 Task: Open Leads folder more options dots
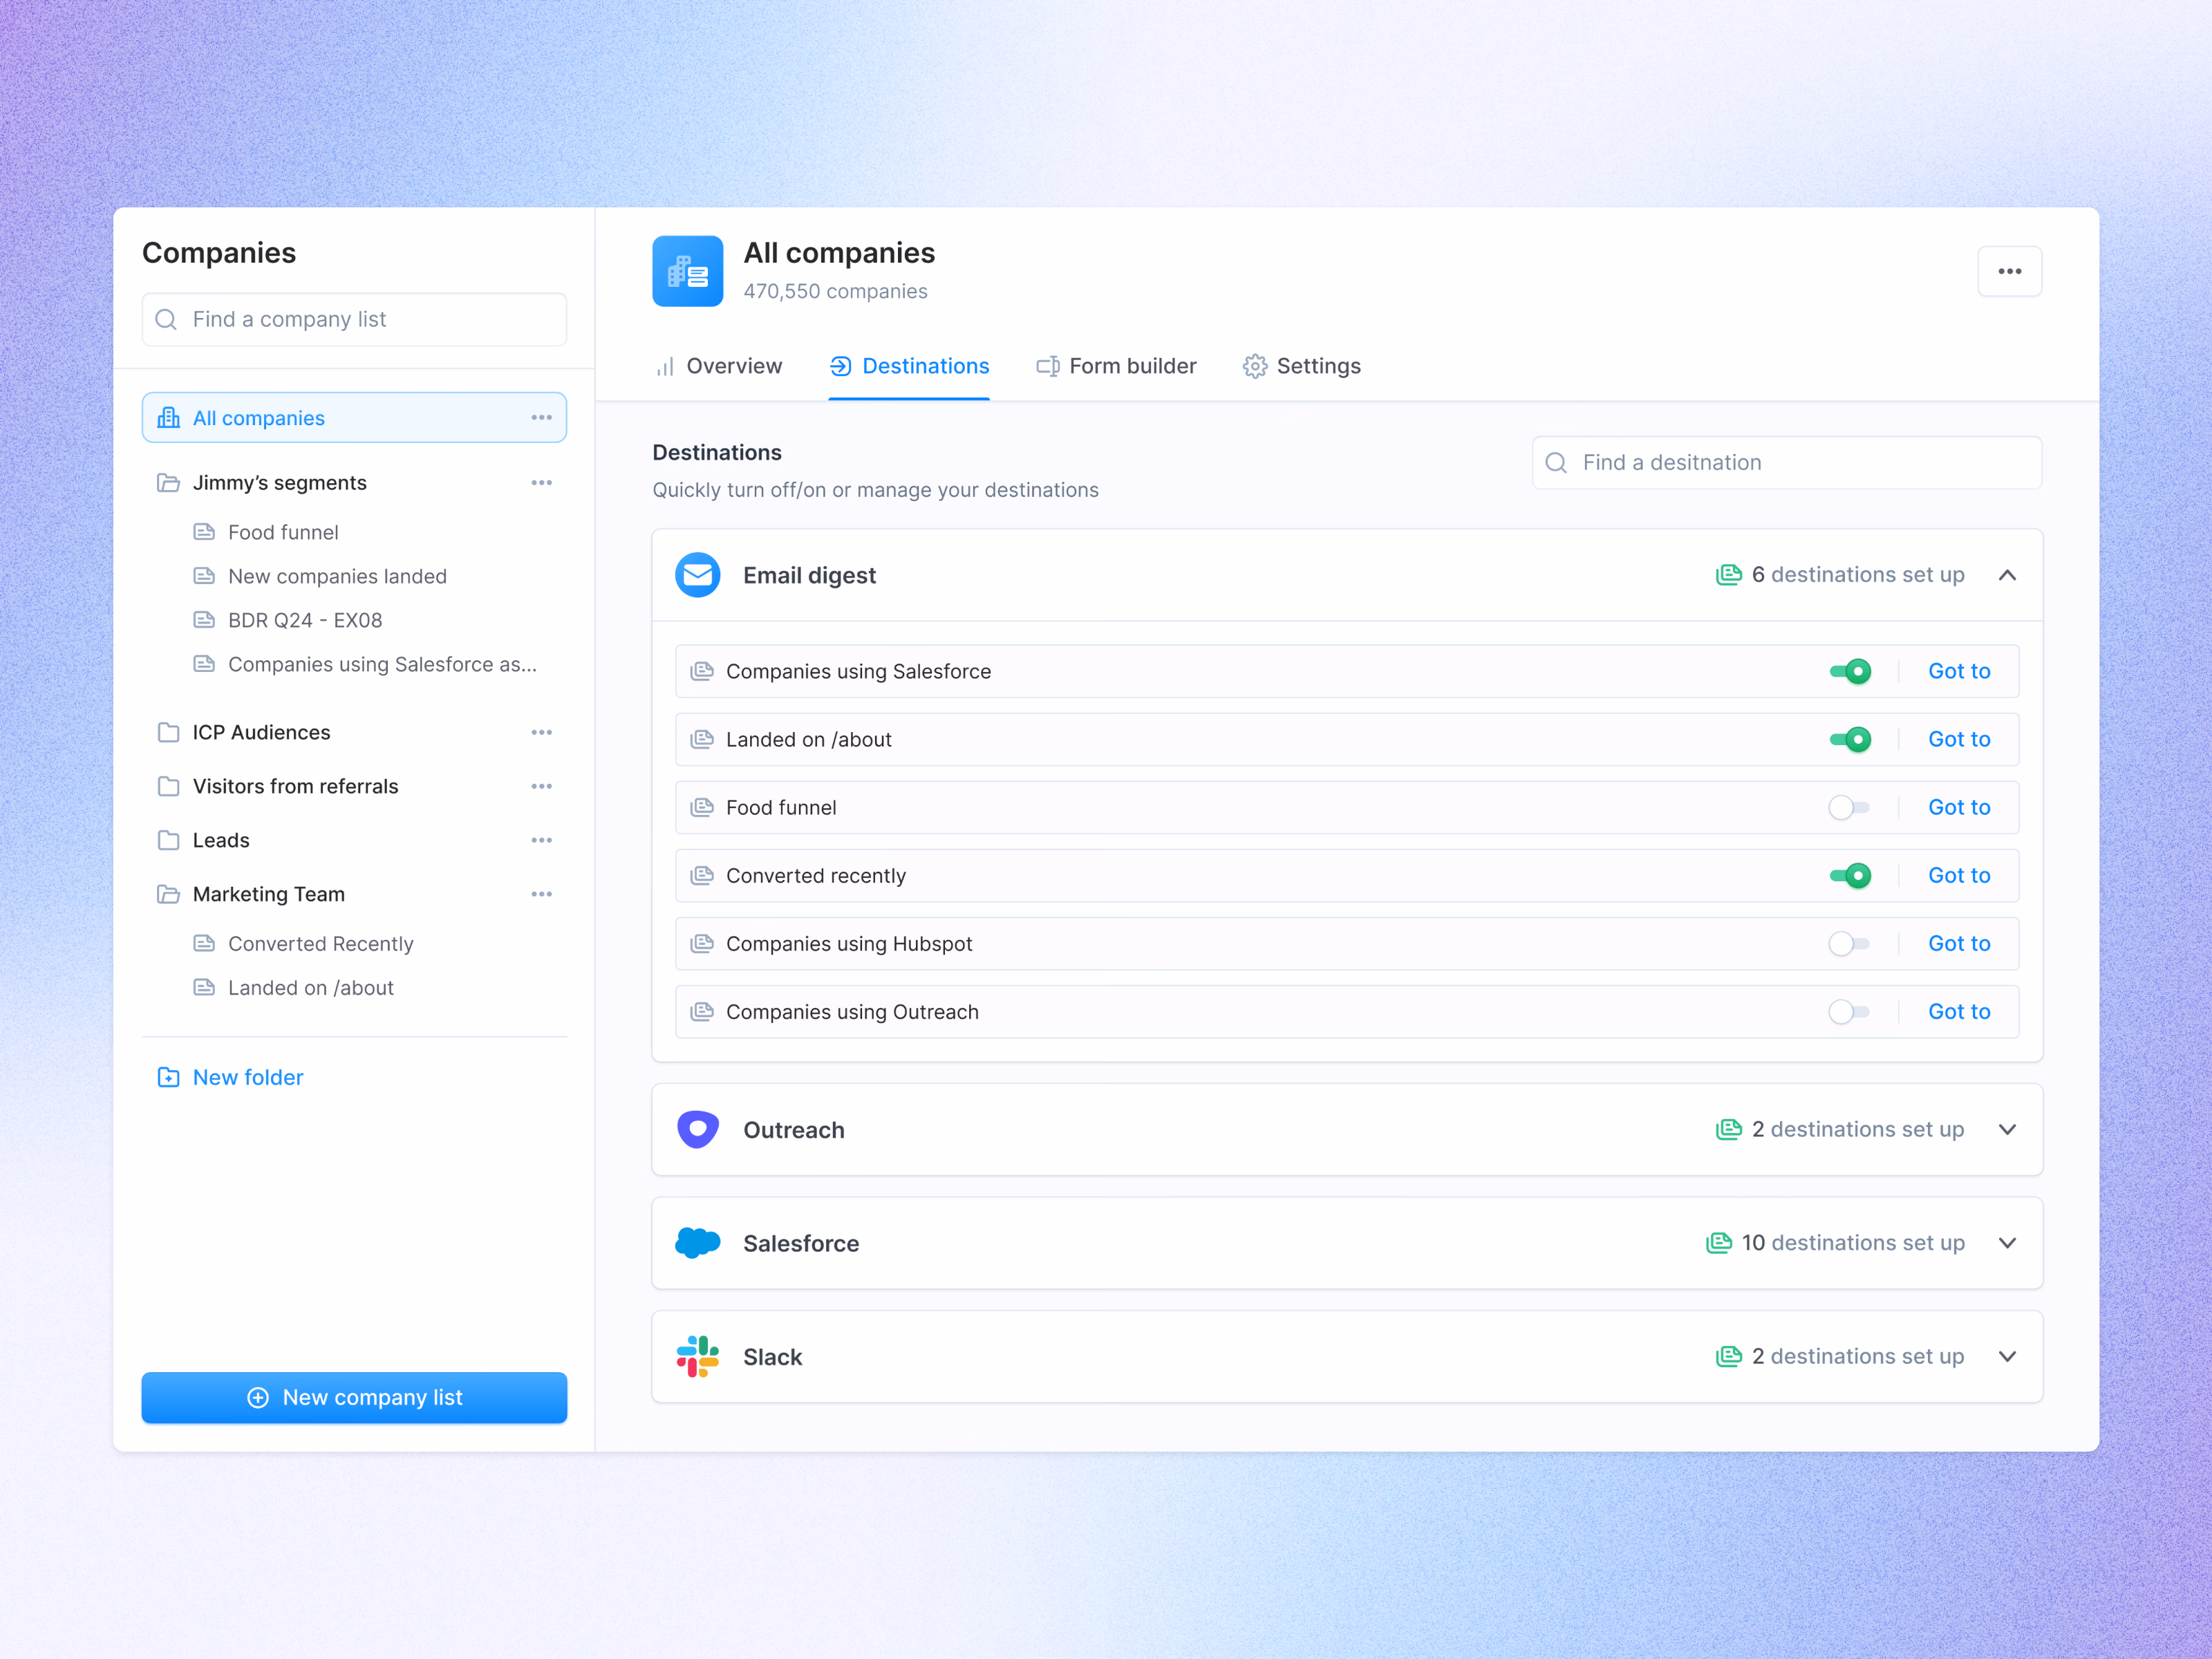(542, 841)
